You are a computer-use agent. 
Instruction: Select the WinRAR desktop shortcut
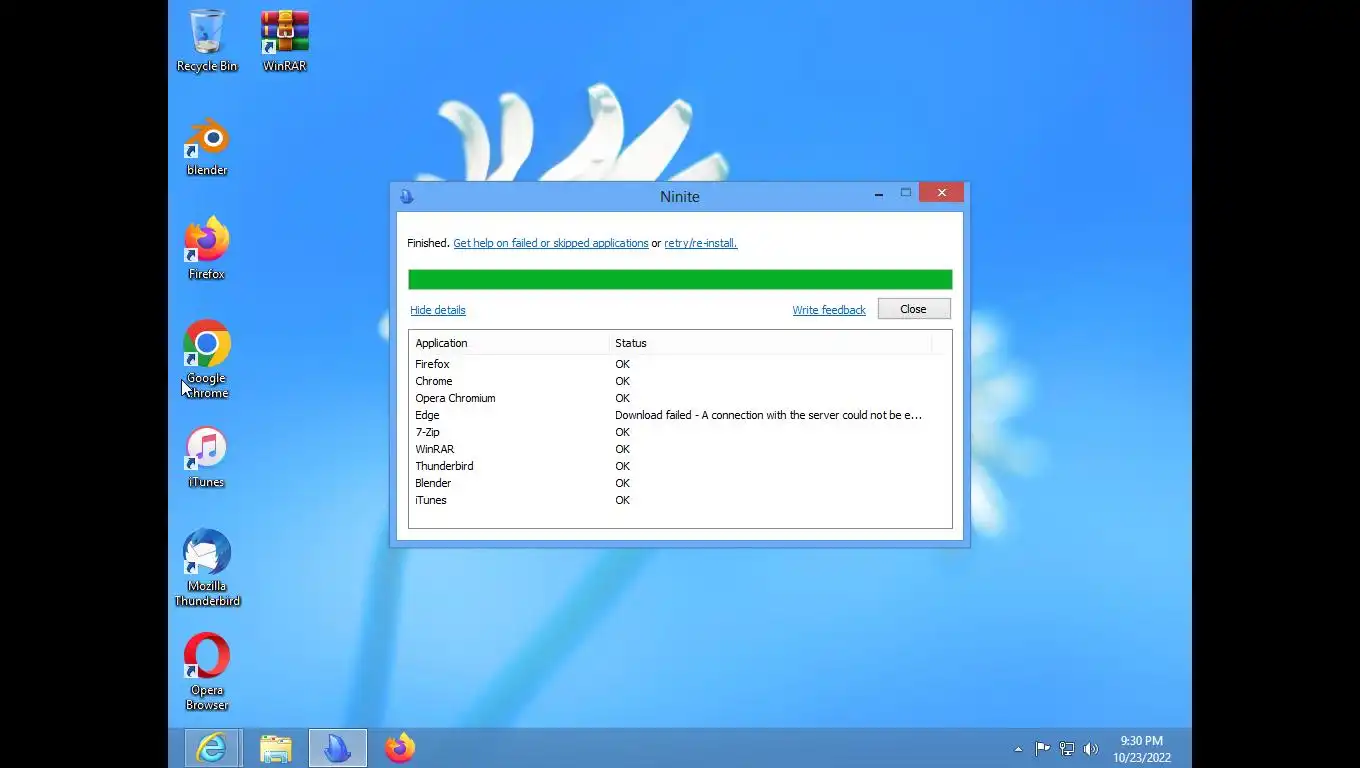coord(285,41)
